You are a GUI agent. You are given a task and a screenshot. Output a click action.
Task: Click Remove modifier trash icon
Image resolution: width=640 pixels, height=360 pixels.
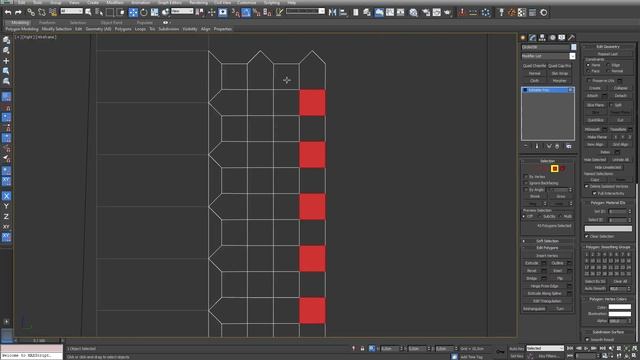tap(557, 146)
